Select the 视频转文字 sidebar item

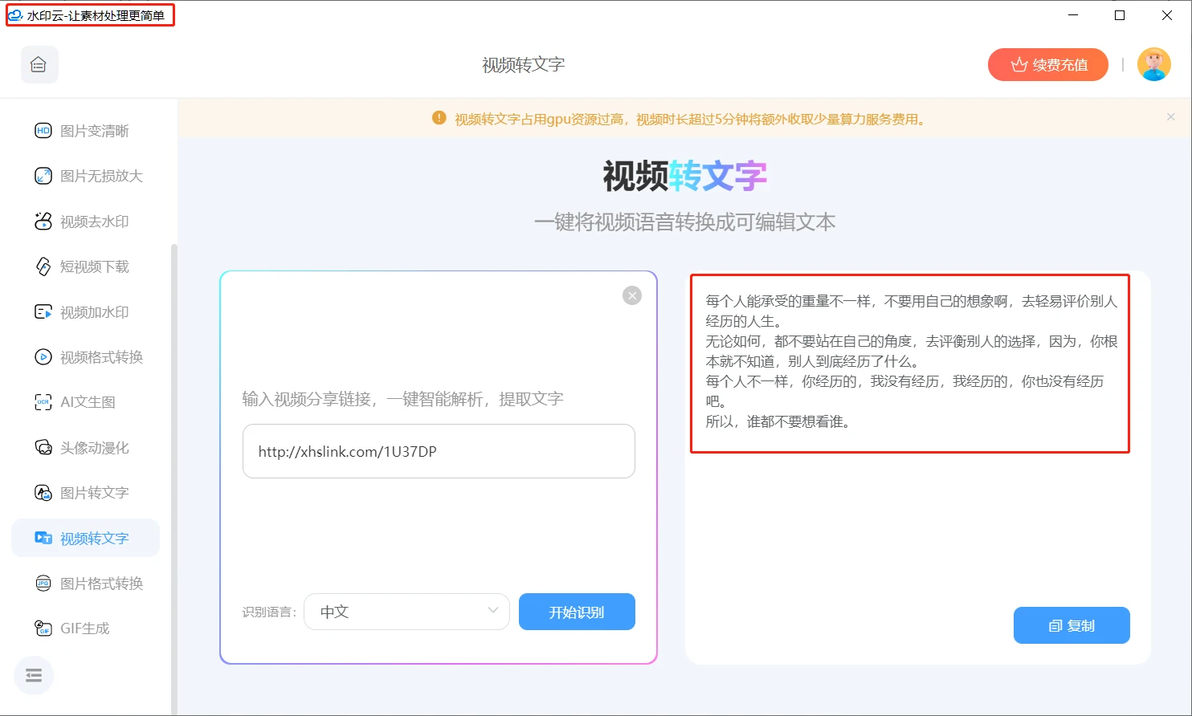85,538
